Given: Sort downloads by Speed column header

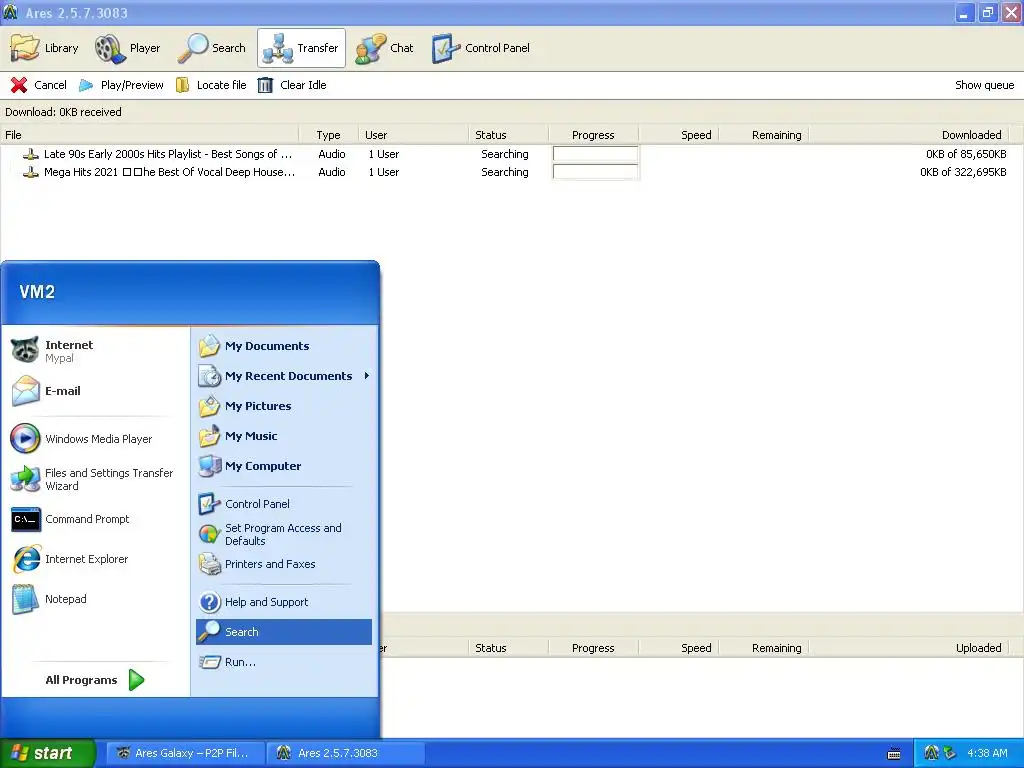Looking at the screenshot, I should 679,135.
